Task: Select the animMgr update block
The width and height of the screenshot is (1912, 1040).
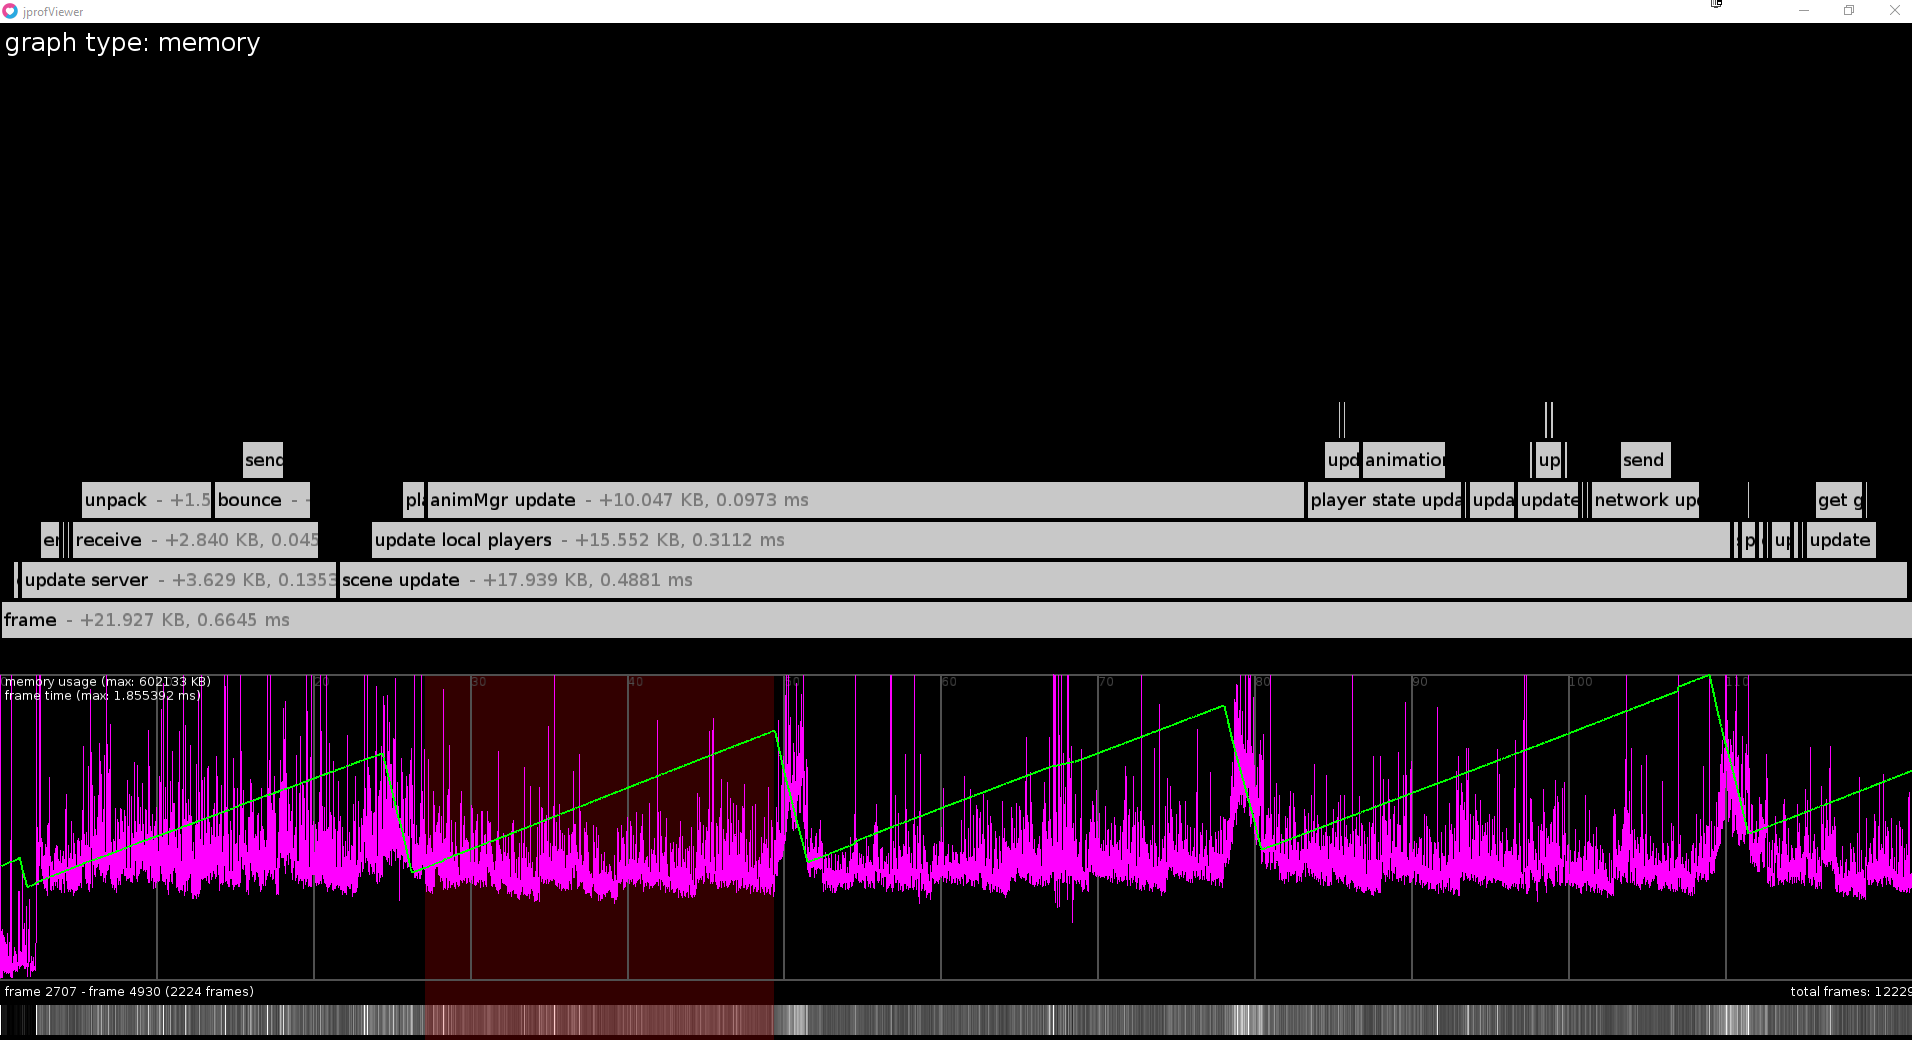Action: [x=866, y=500]
